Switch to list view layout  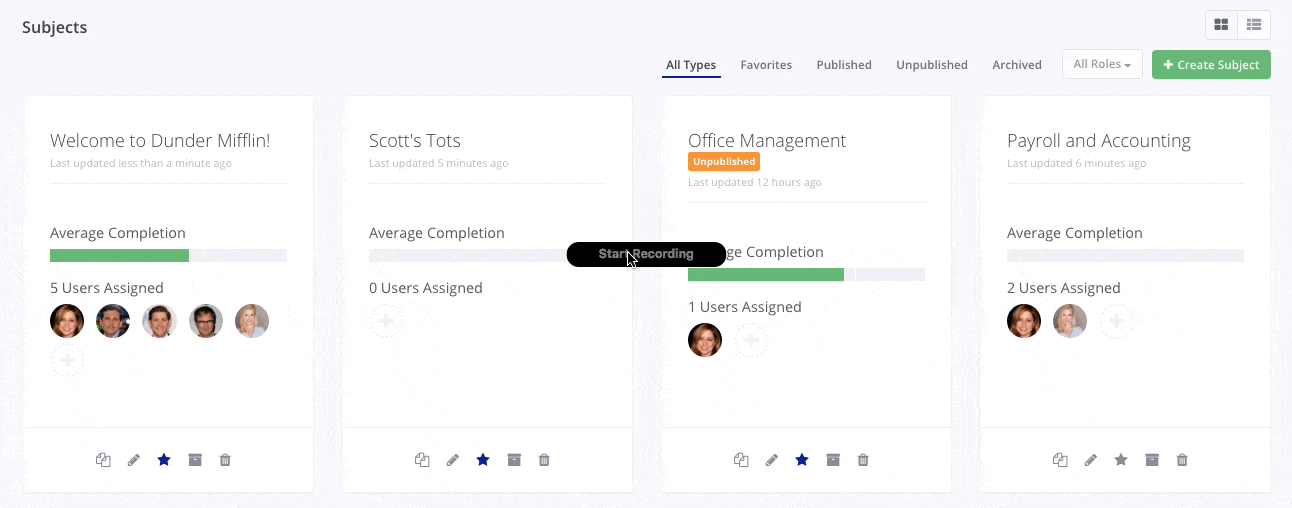pos(1254,25)
